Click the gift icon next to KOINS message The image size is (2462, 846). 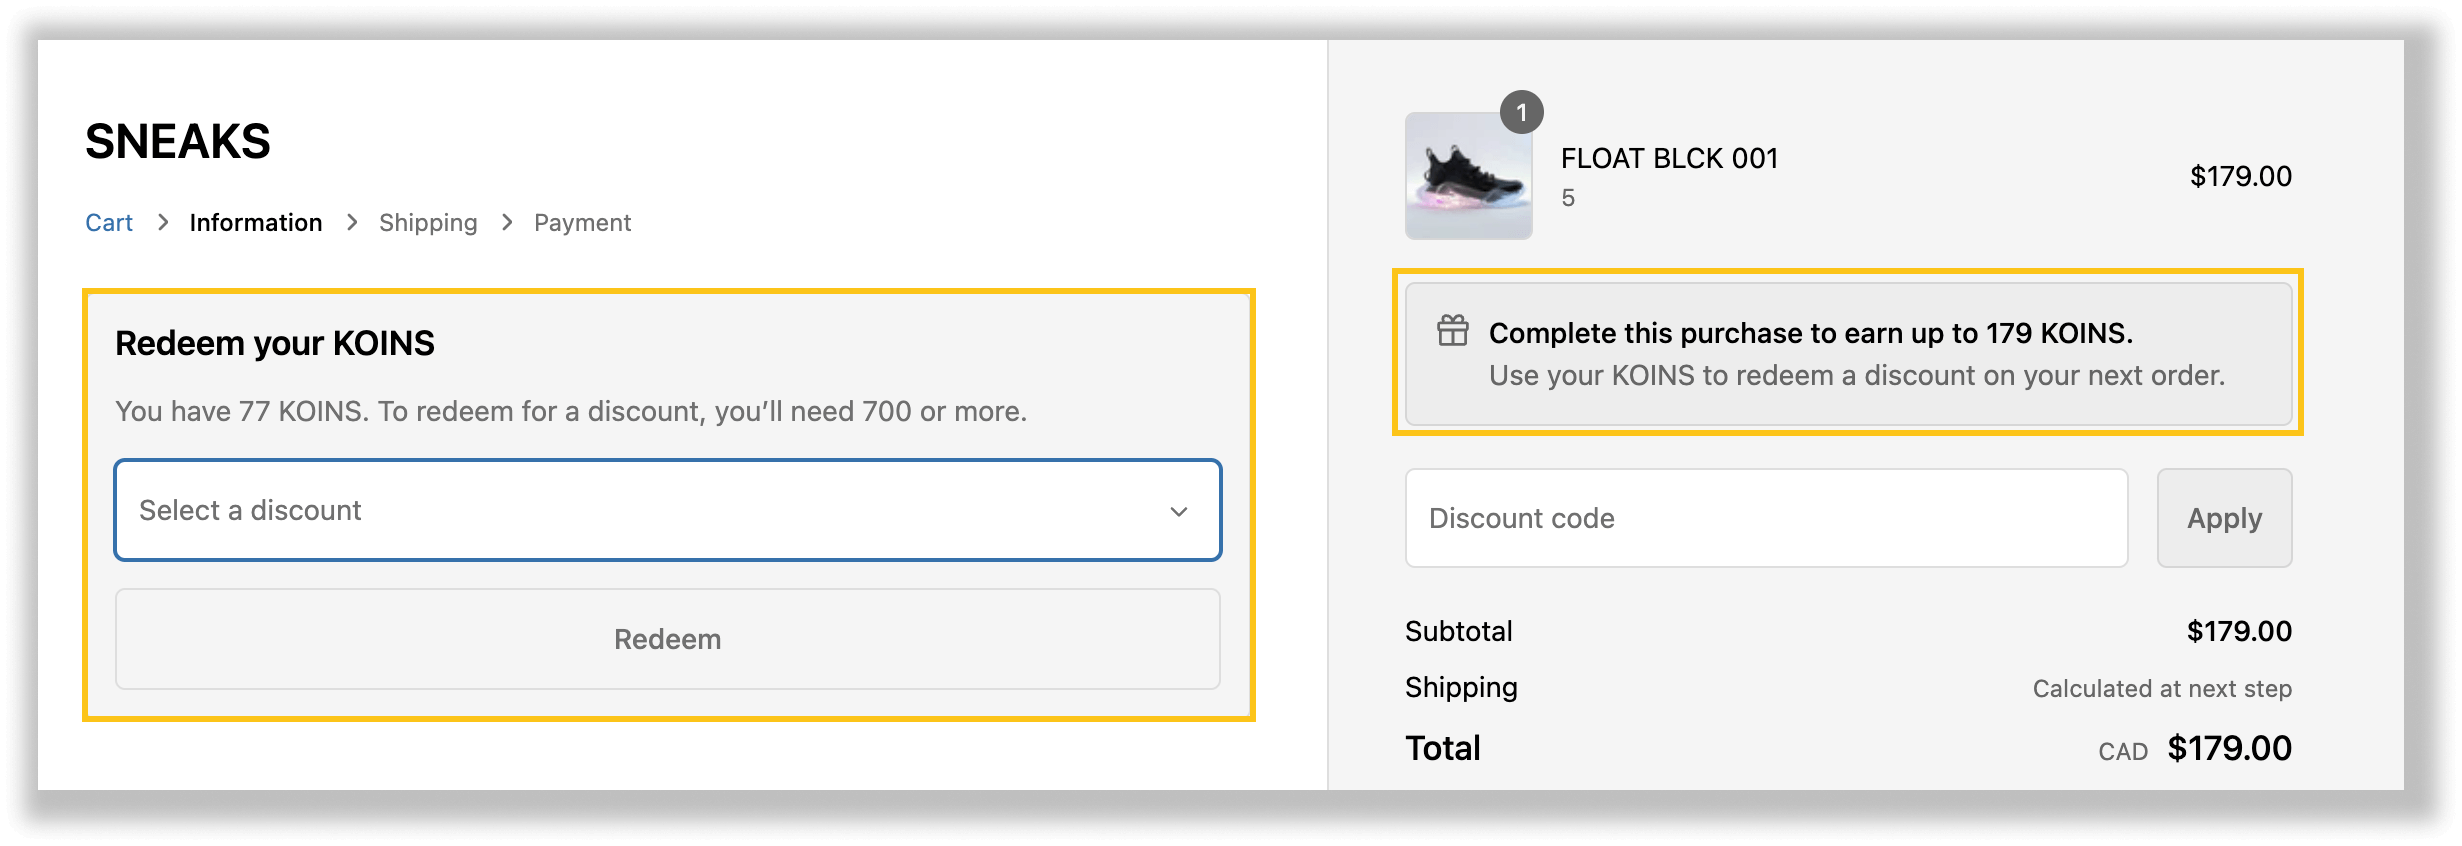tap(1452, 331)
